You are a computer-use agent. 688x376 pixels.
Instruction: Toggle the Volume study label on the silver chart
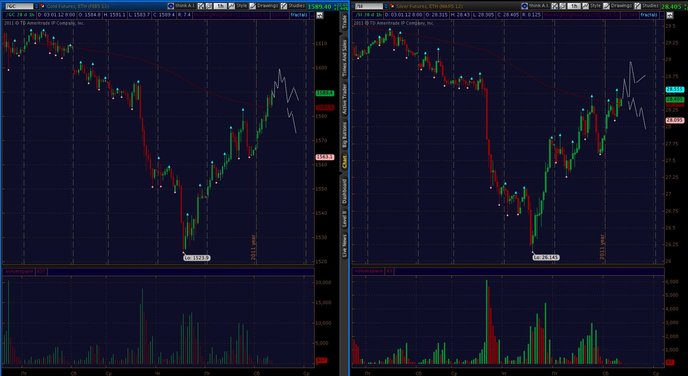coord(369,272)
